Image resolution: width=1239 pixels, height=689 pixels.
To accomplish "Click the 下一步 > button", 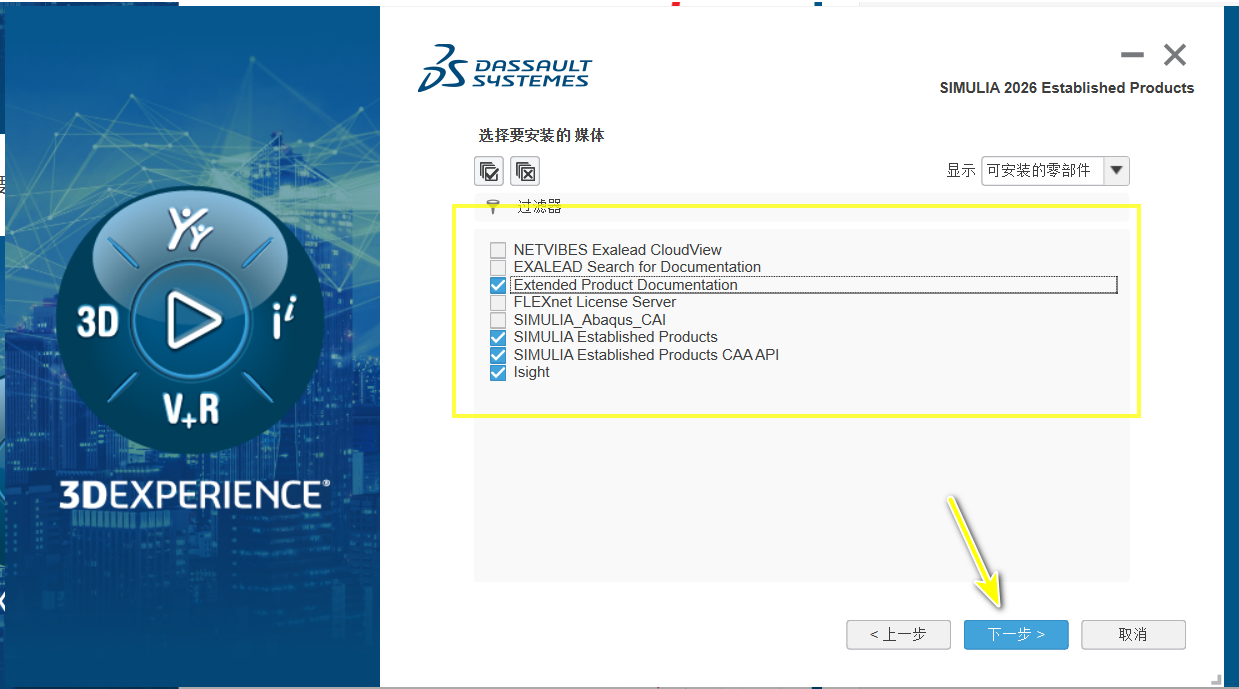I will tap(1016, 634).
